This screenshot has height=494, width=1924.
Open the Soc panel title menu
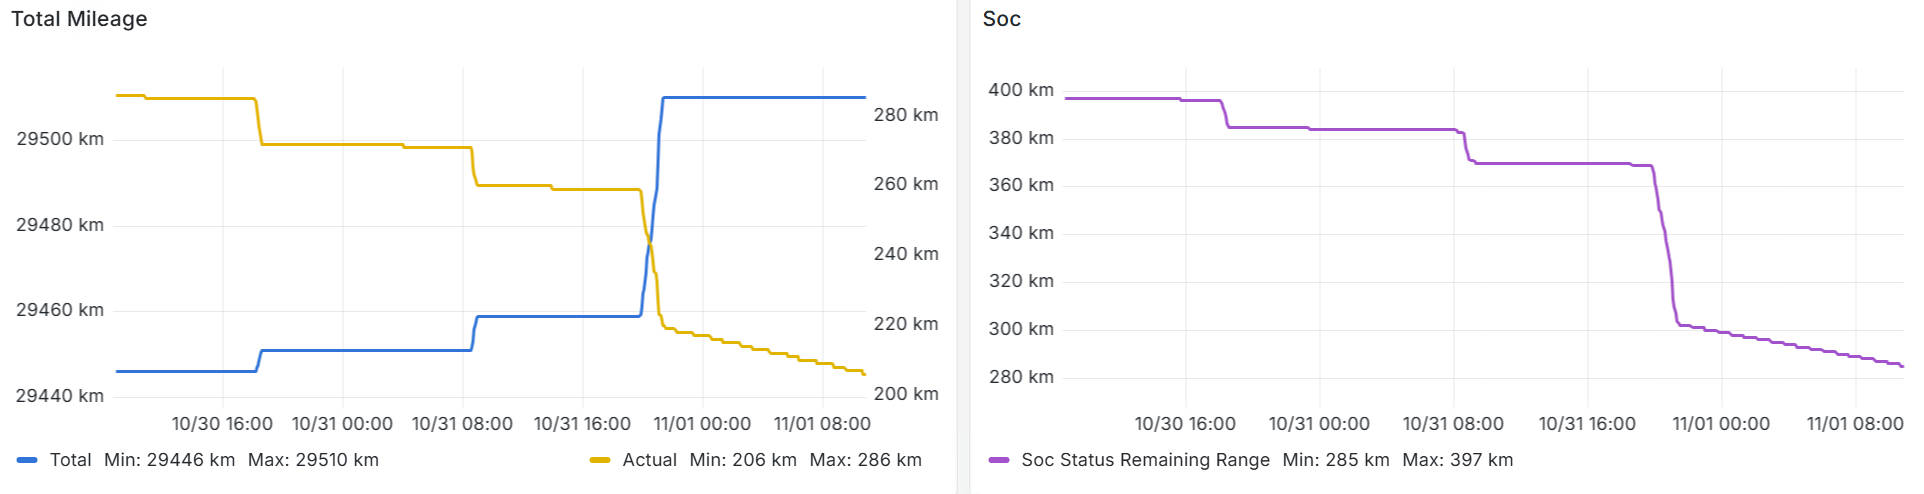pos(1001,19)
